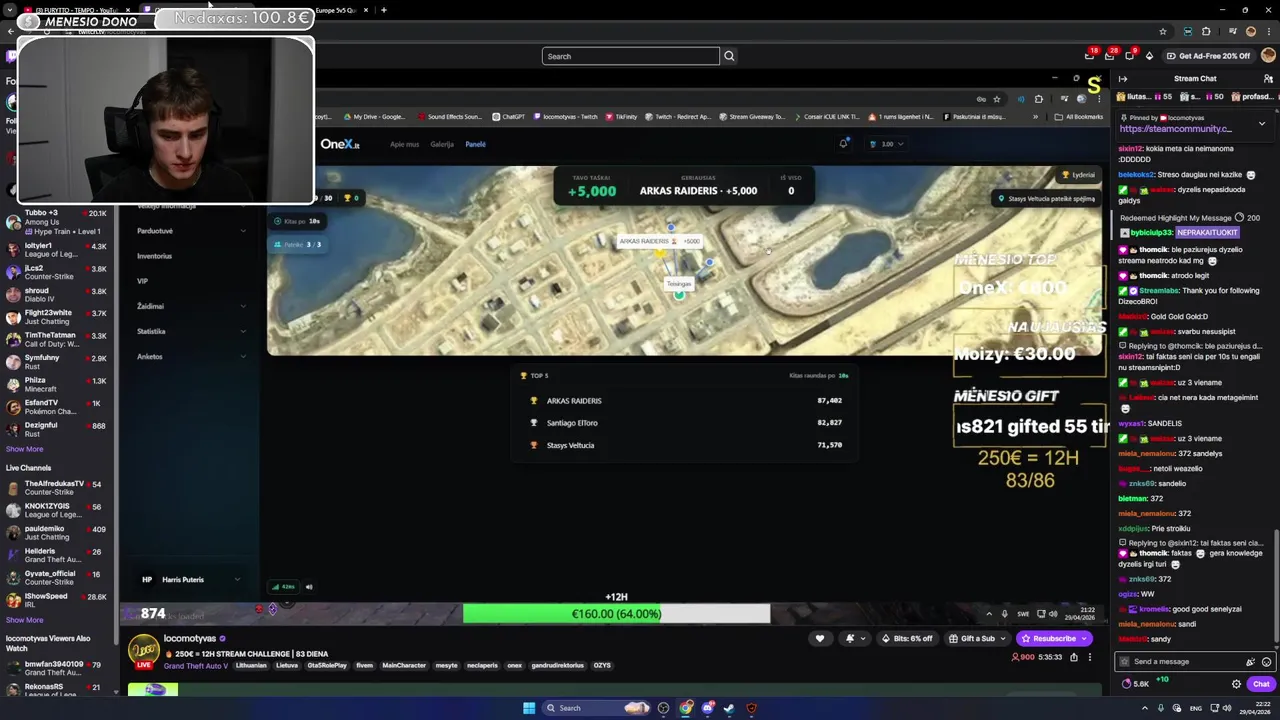Click the OneX.lt logo

[340, 144]
